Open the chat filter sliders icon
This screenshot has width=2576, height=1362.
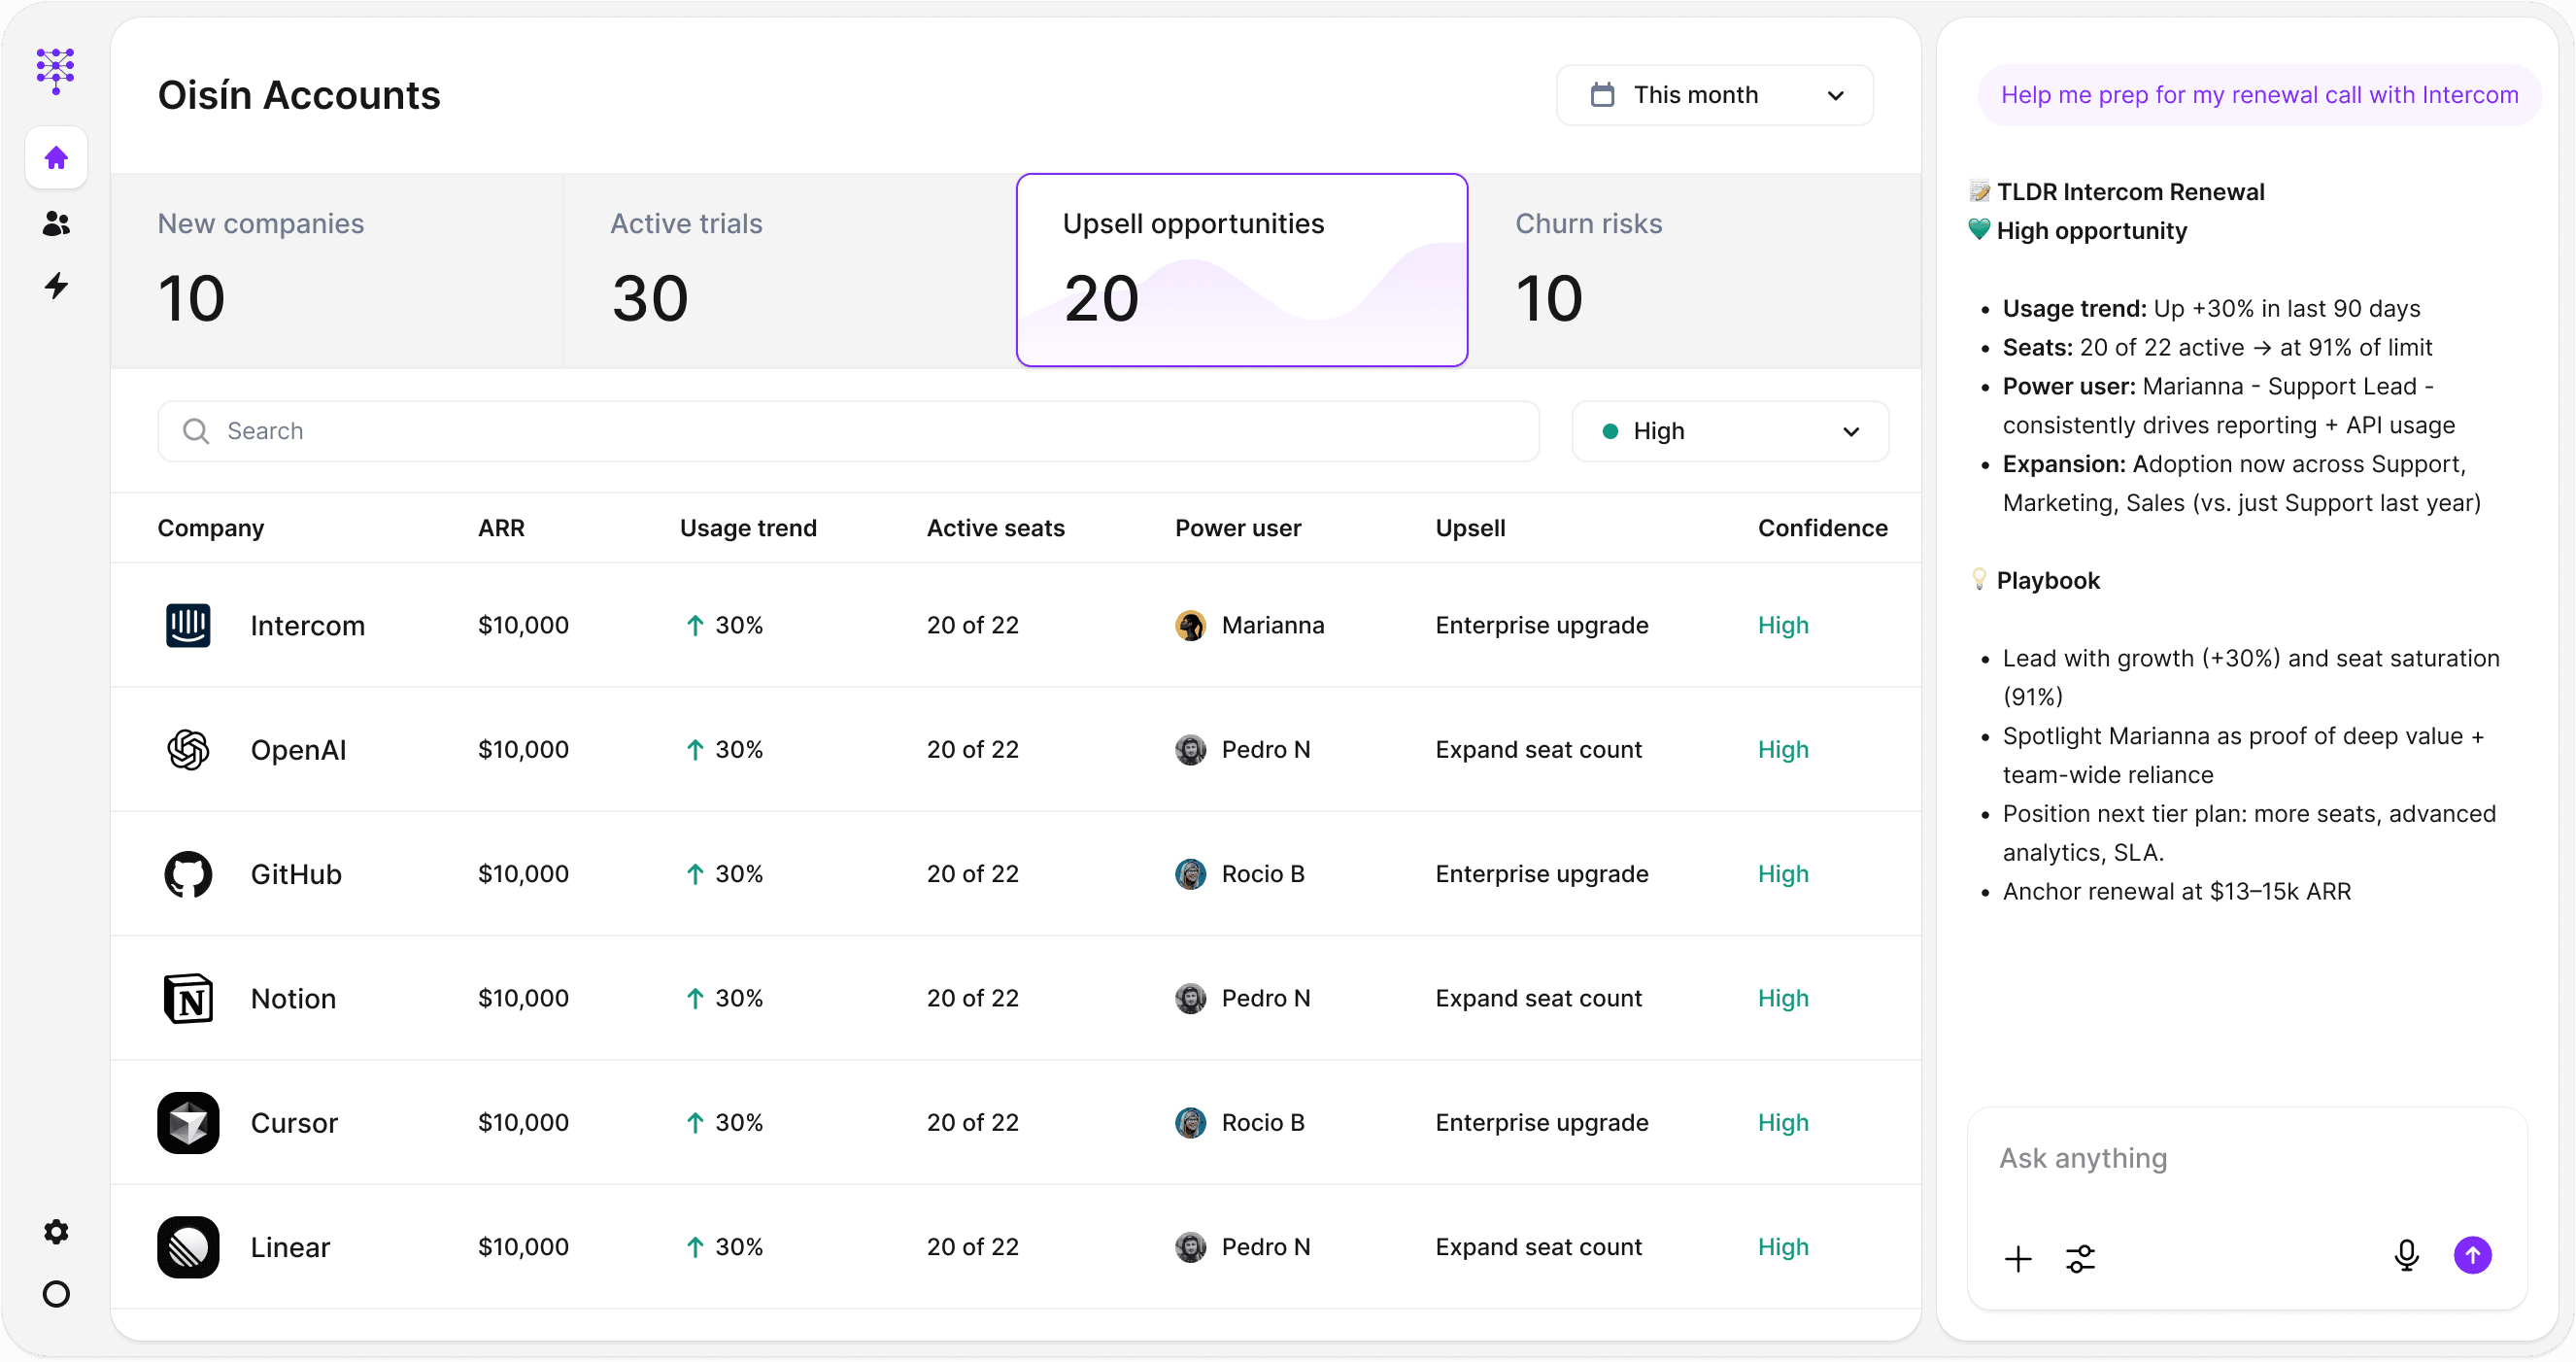click(x=2080, y=1258)
